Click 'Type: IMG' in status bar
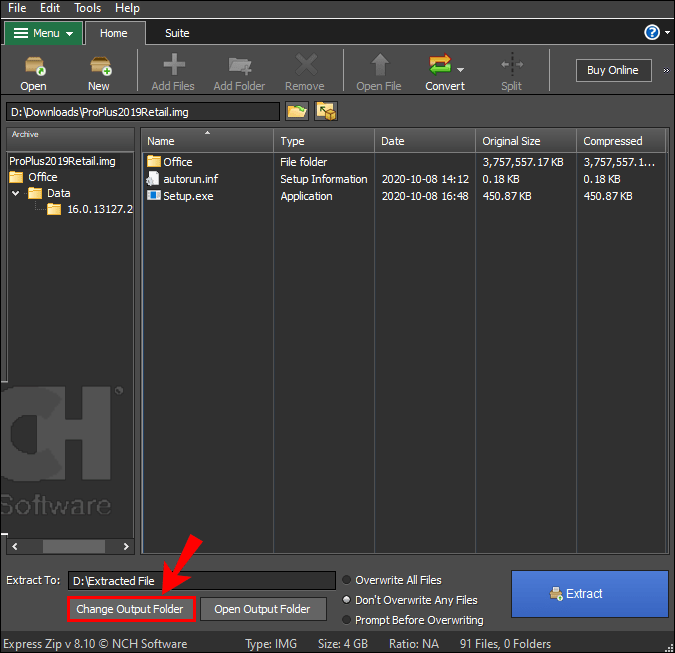Viewport: 675px width, 653px height. point(271,644)
